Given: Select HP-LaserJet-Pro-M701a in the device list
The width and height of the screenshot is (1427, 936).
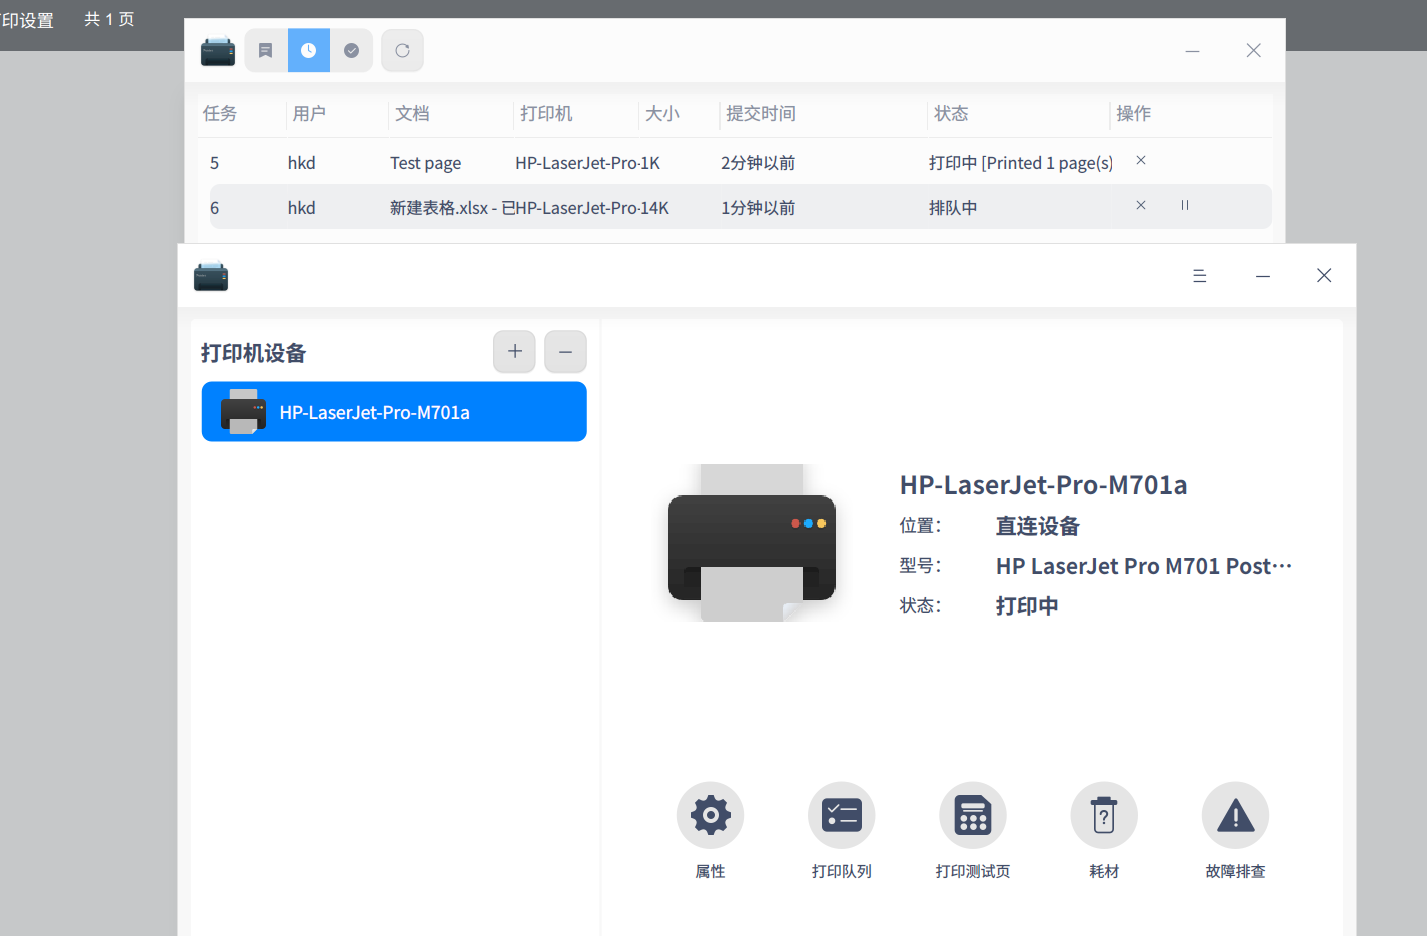Looking at the screenshot, I should pos(393,411).
